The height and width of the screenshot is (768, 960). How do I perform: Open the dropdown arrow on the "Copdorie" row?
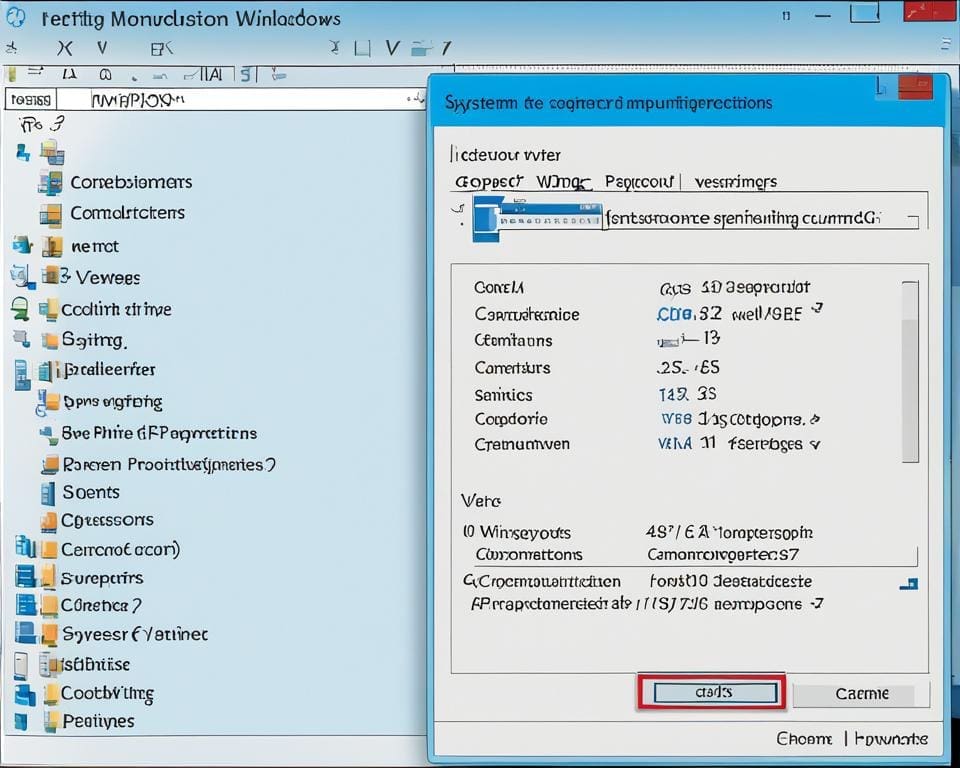[x=814, y=420]
